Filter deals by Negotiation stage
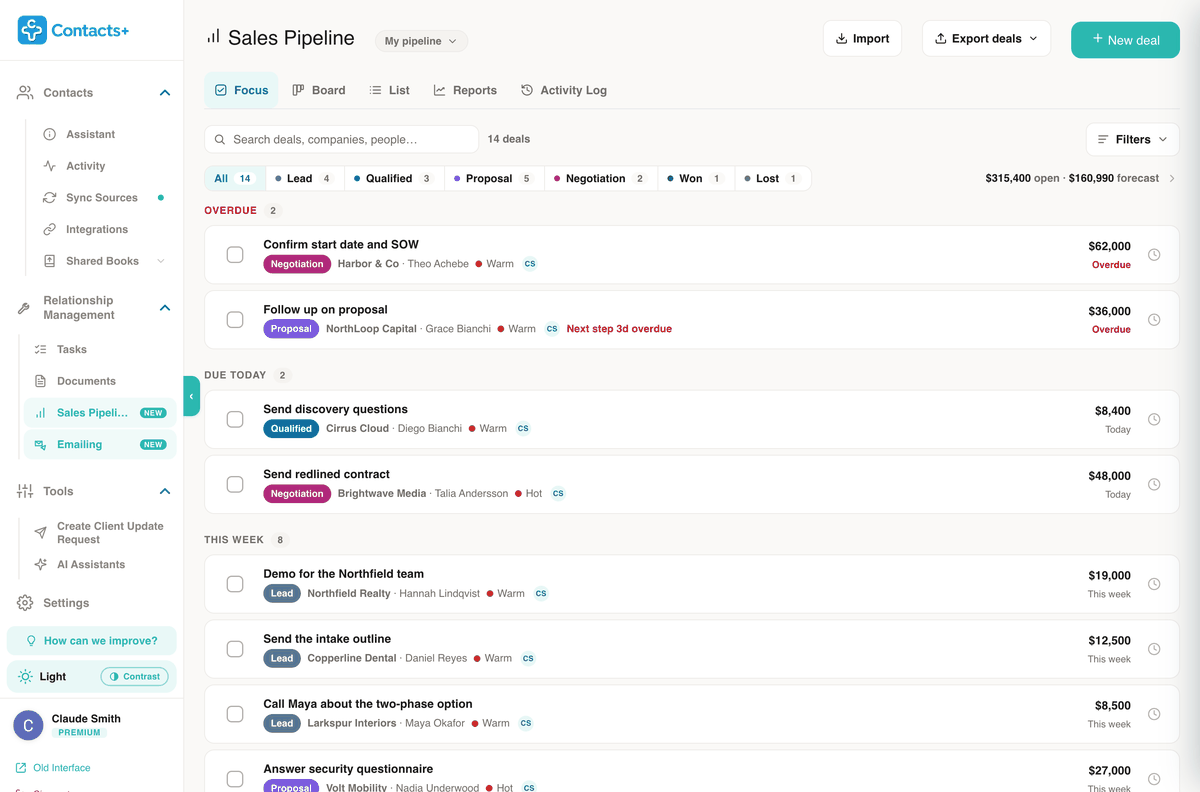 click(x=600, y=179)
